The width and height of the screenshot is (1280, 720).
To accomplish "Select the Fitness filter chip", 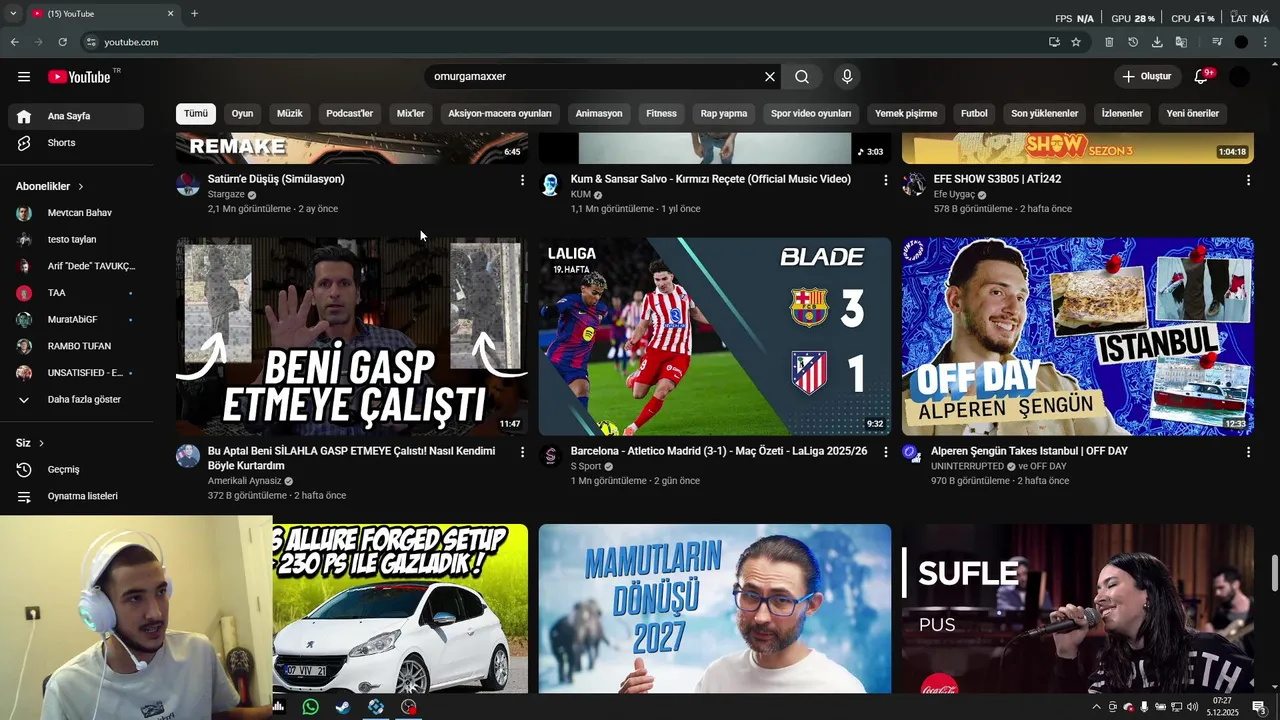I will point(661,114).
